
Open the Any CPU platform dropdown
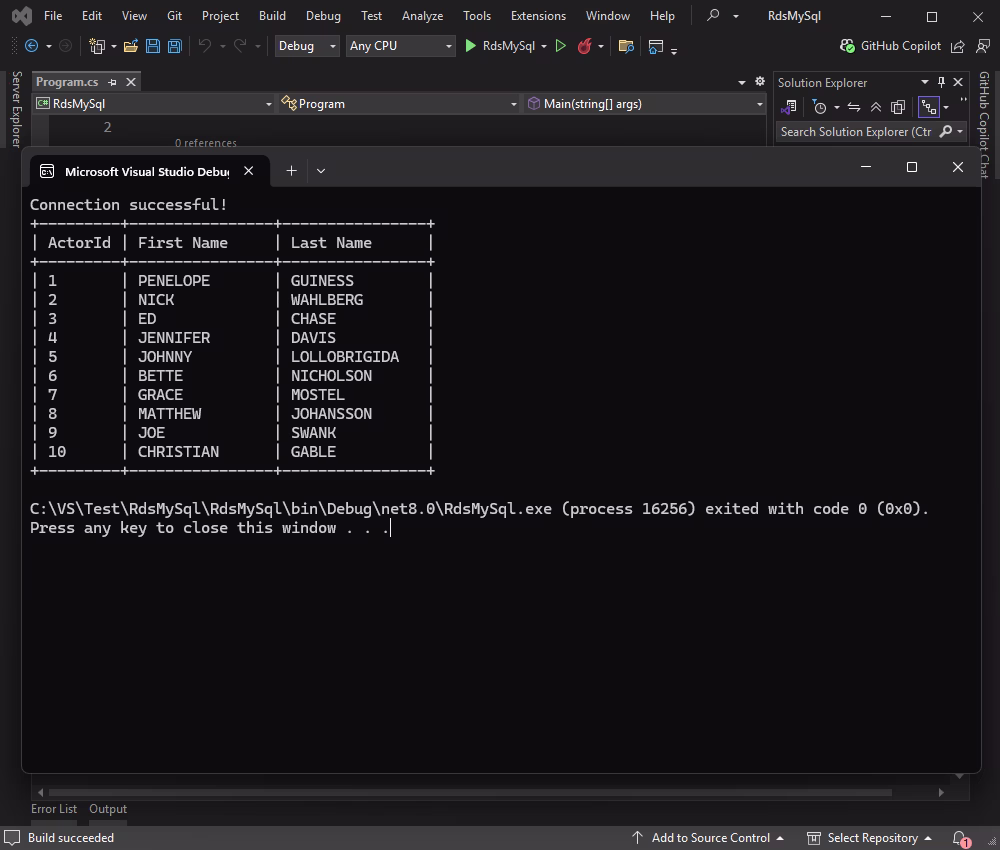(x=400, y=46)
